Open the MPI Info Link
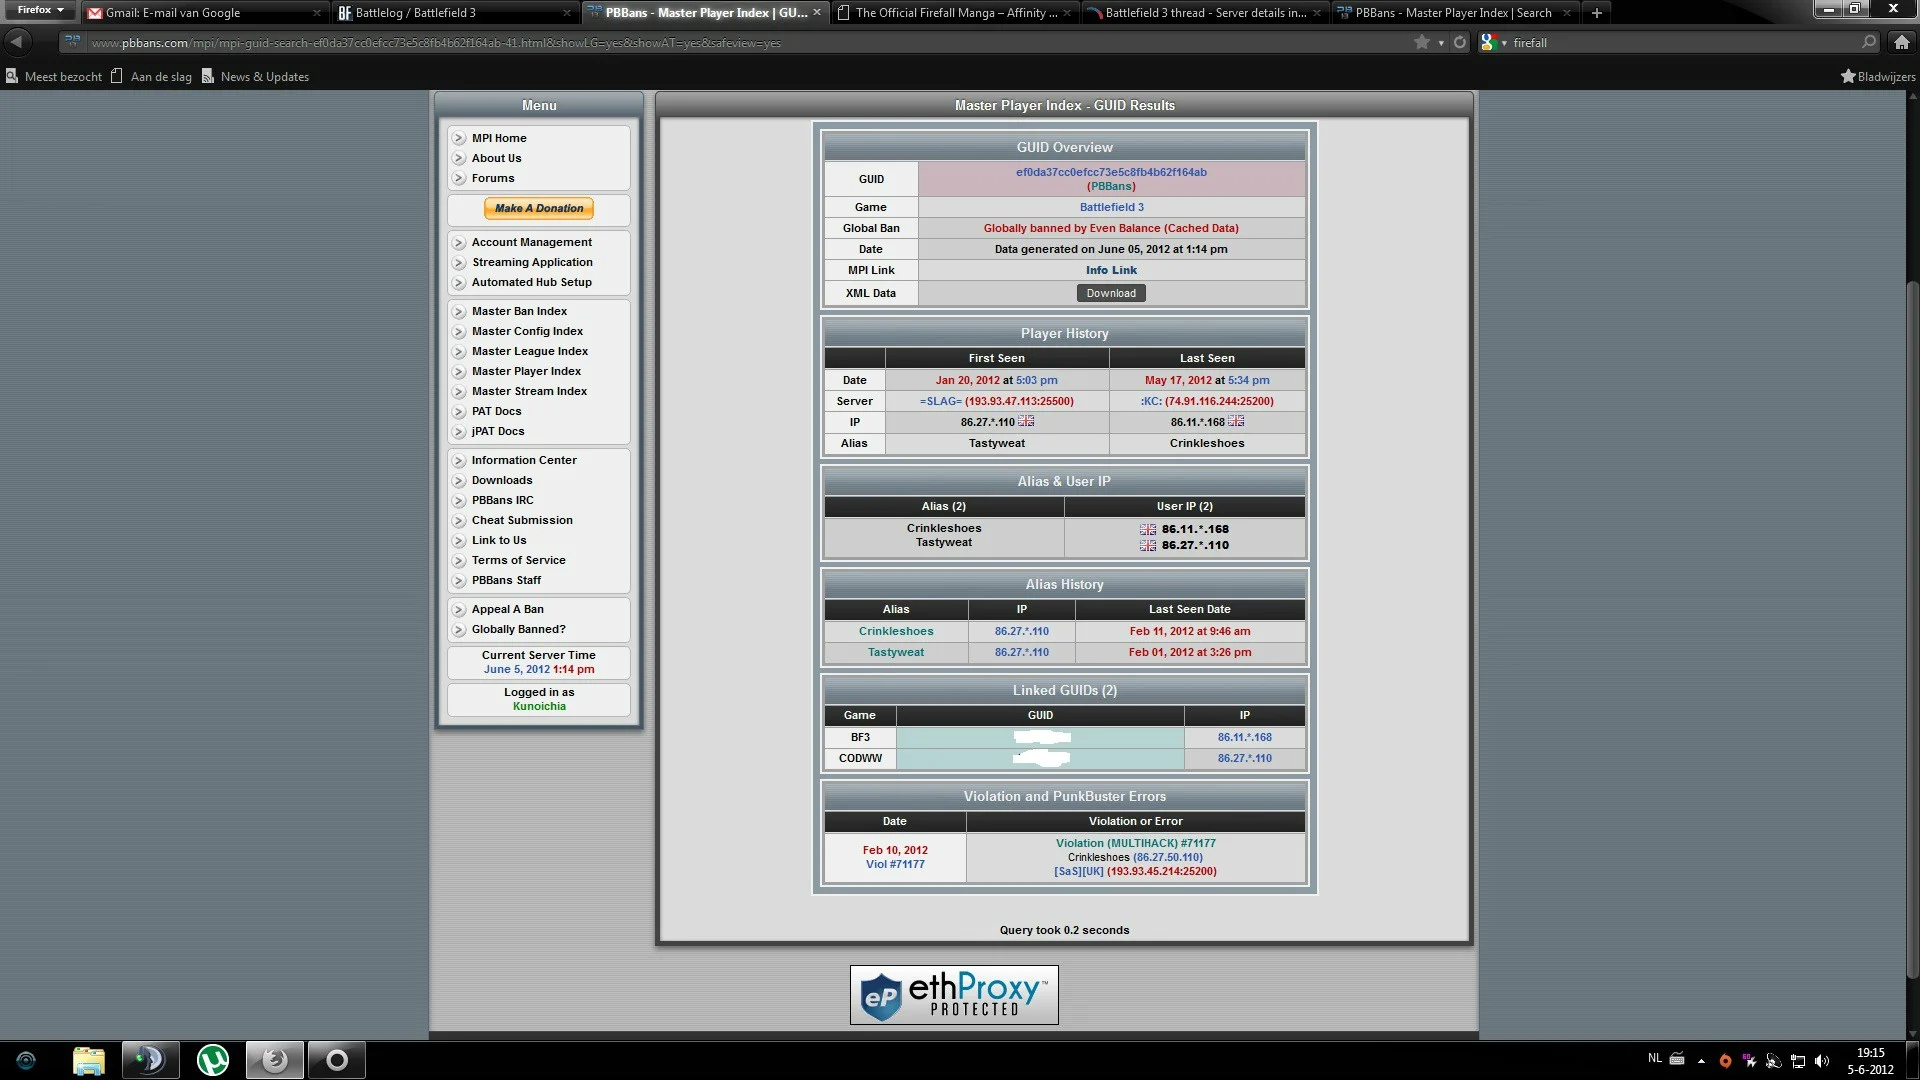 click(1111, 270)
